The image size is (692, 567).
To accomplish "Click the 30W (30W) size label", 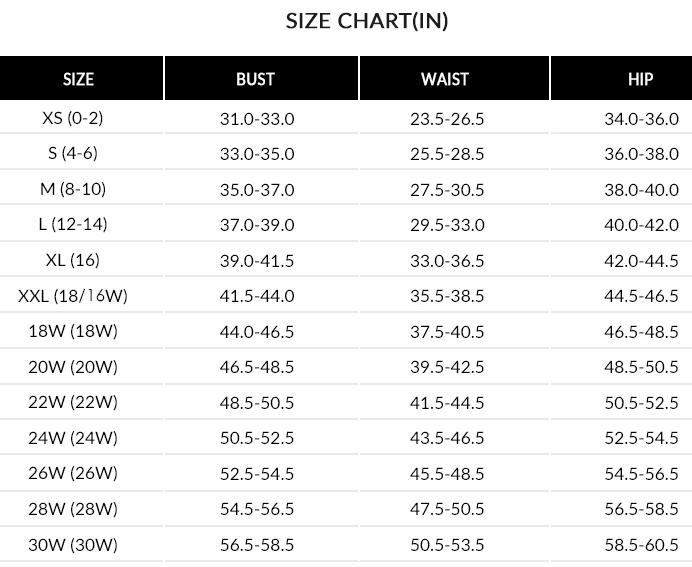I will [73, 545].
